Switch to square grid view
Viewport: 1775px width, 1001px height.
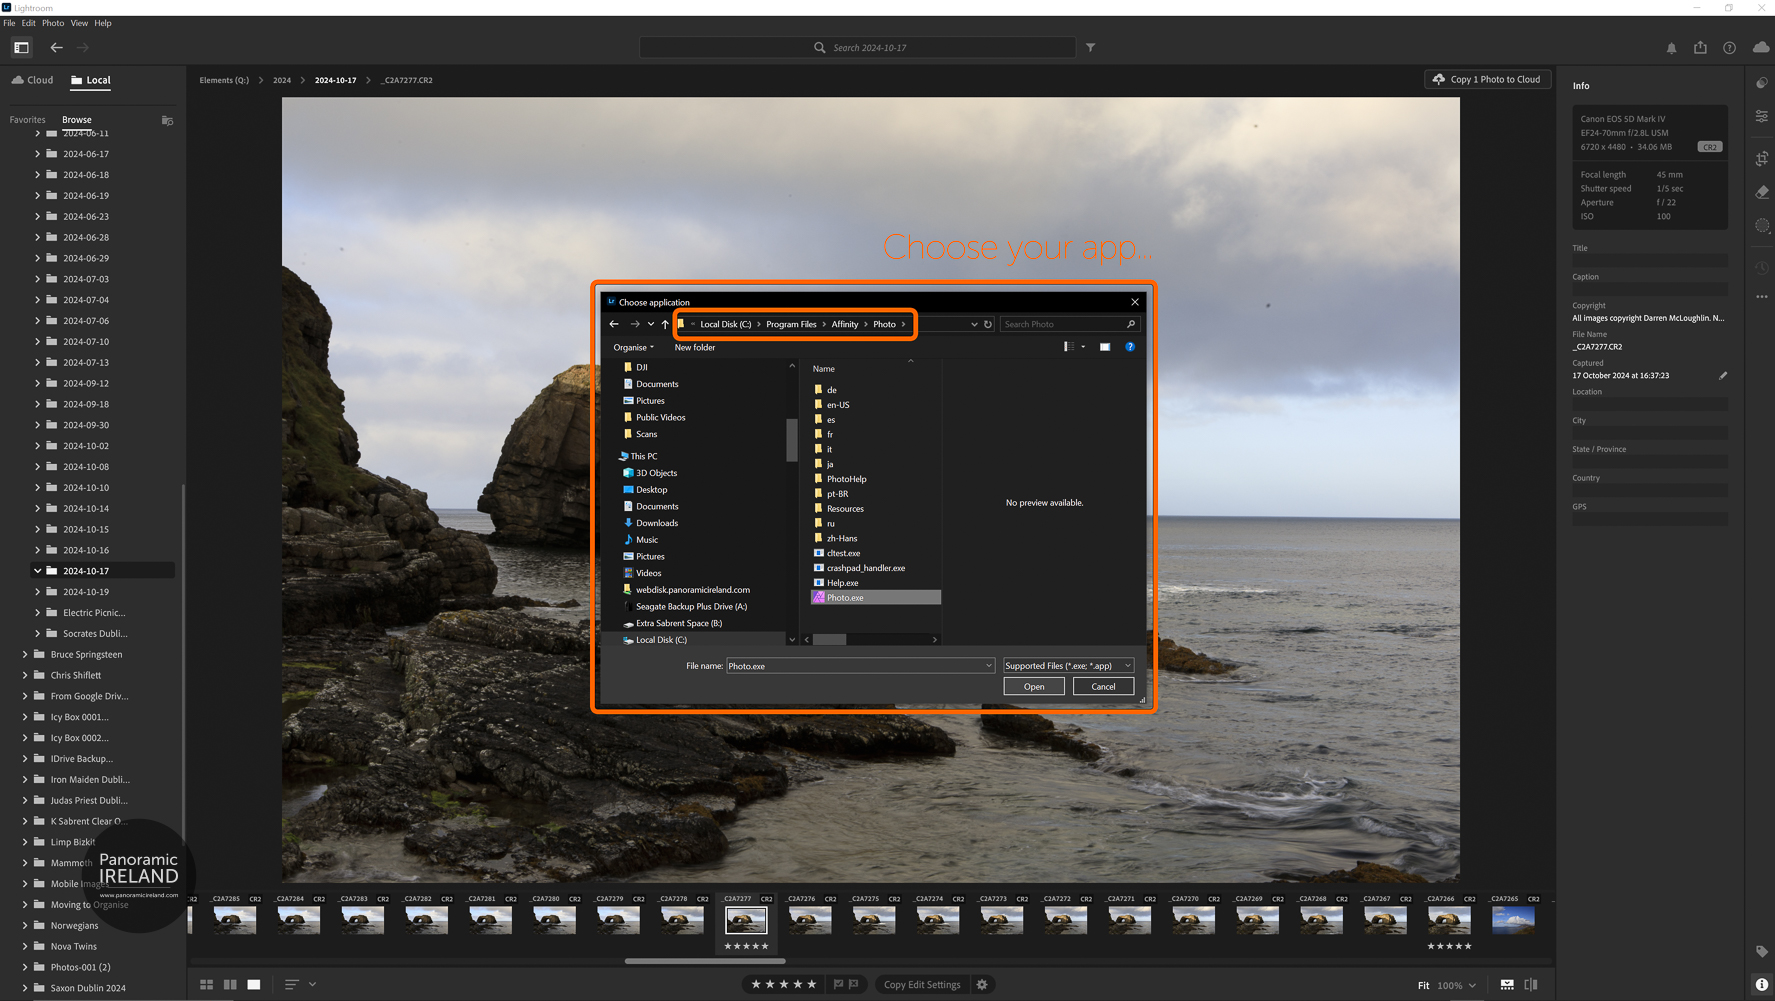click(x=230, y=985)
